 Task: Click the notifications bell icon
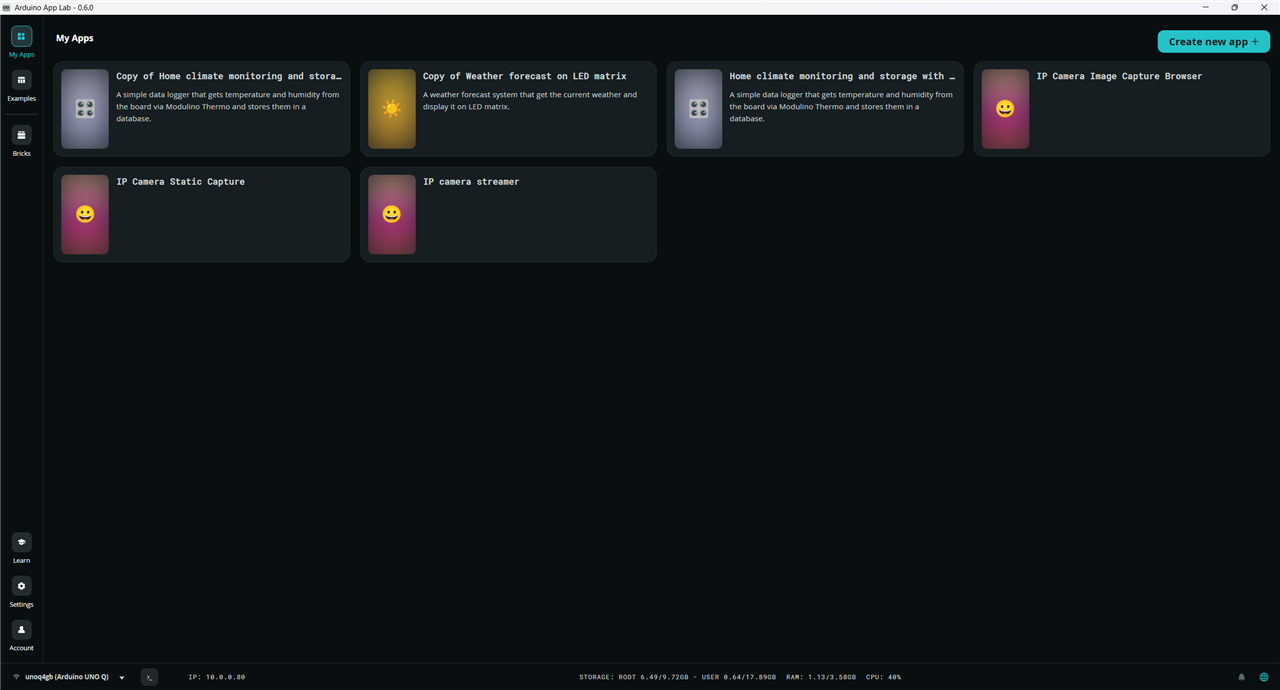(x=1242, y=677)
